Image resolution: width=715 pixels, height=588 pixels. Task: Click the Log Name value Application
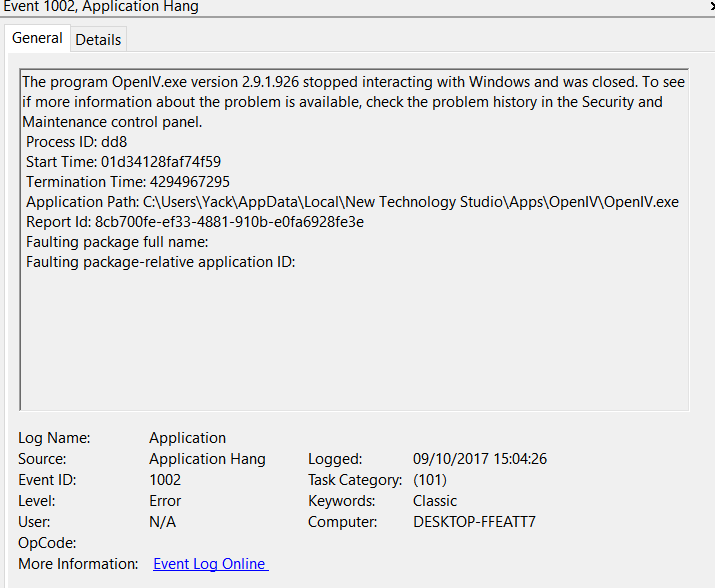point(187,438)
